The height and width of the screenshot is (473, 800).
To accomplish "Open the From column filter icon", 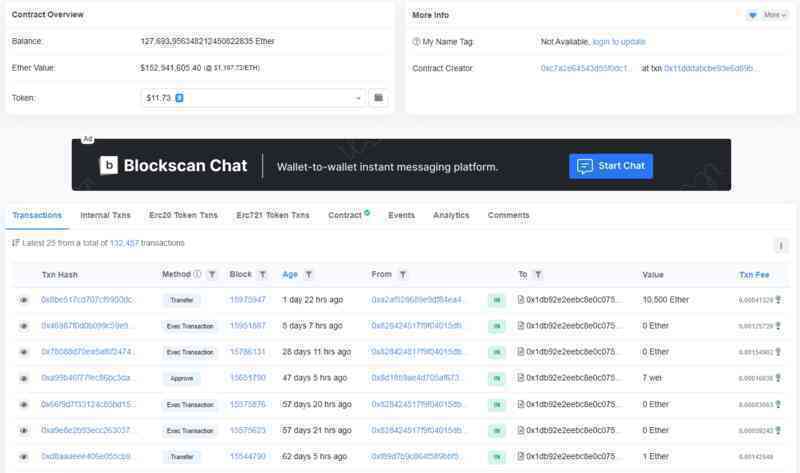I will click(x=403, y=275).
